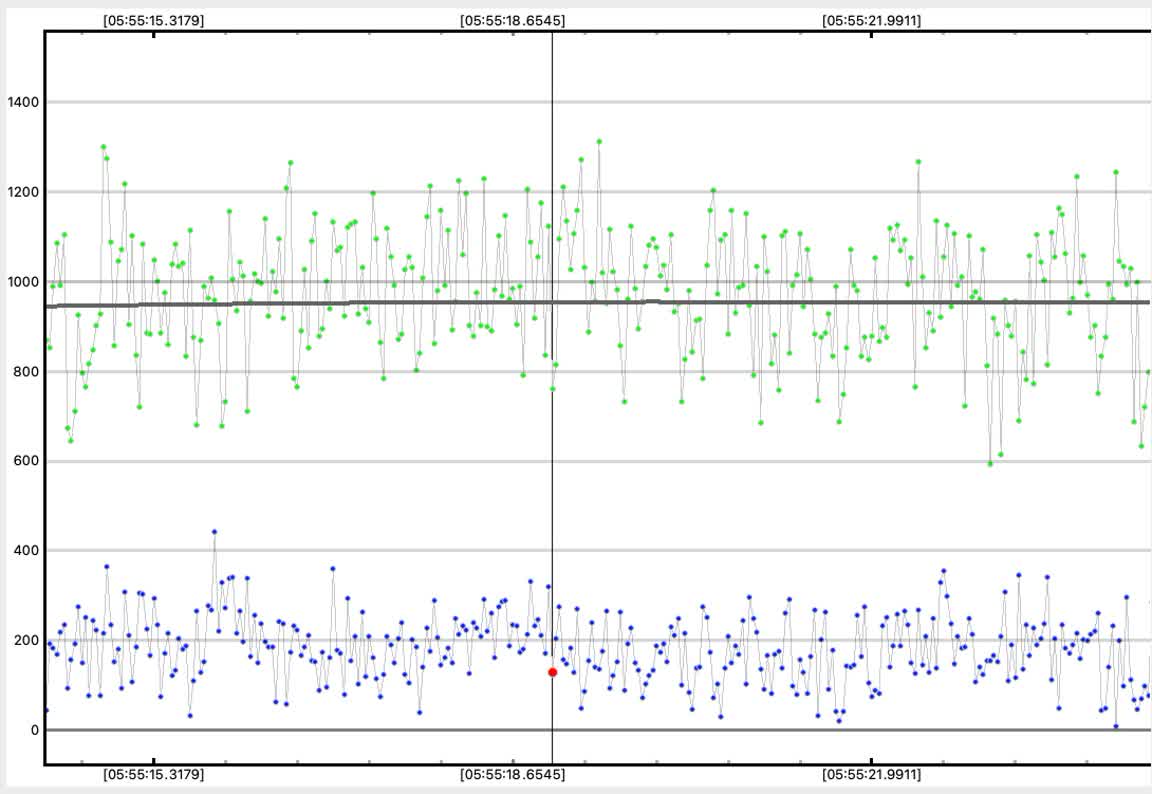Click the top timestamp label 05:55:18.6545

pyautogui.click(x=512, y=20)
